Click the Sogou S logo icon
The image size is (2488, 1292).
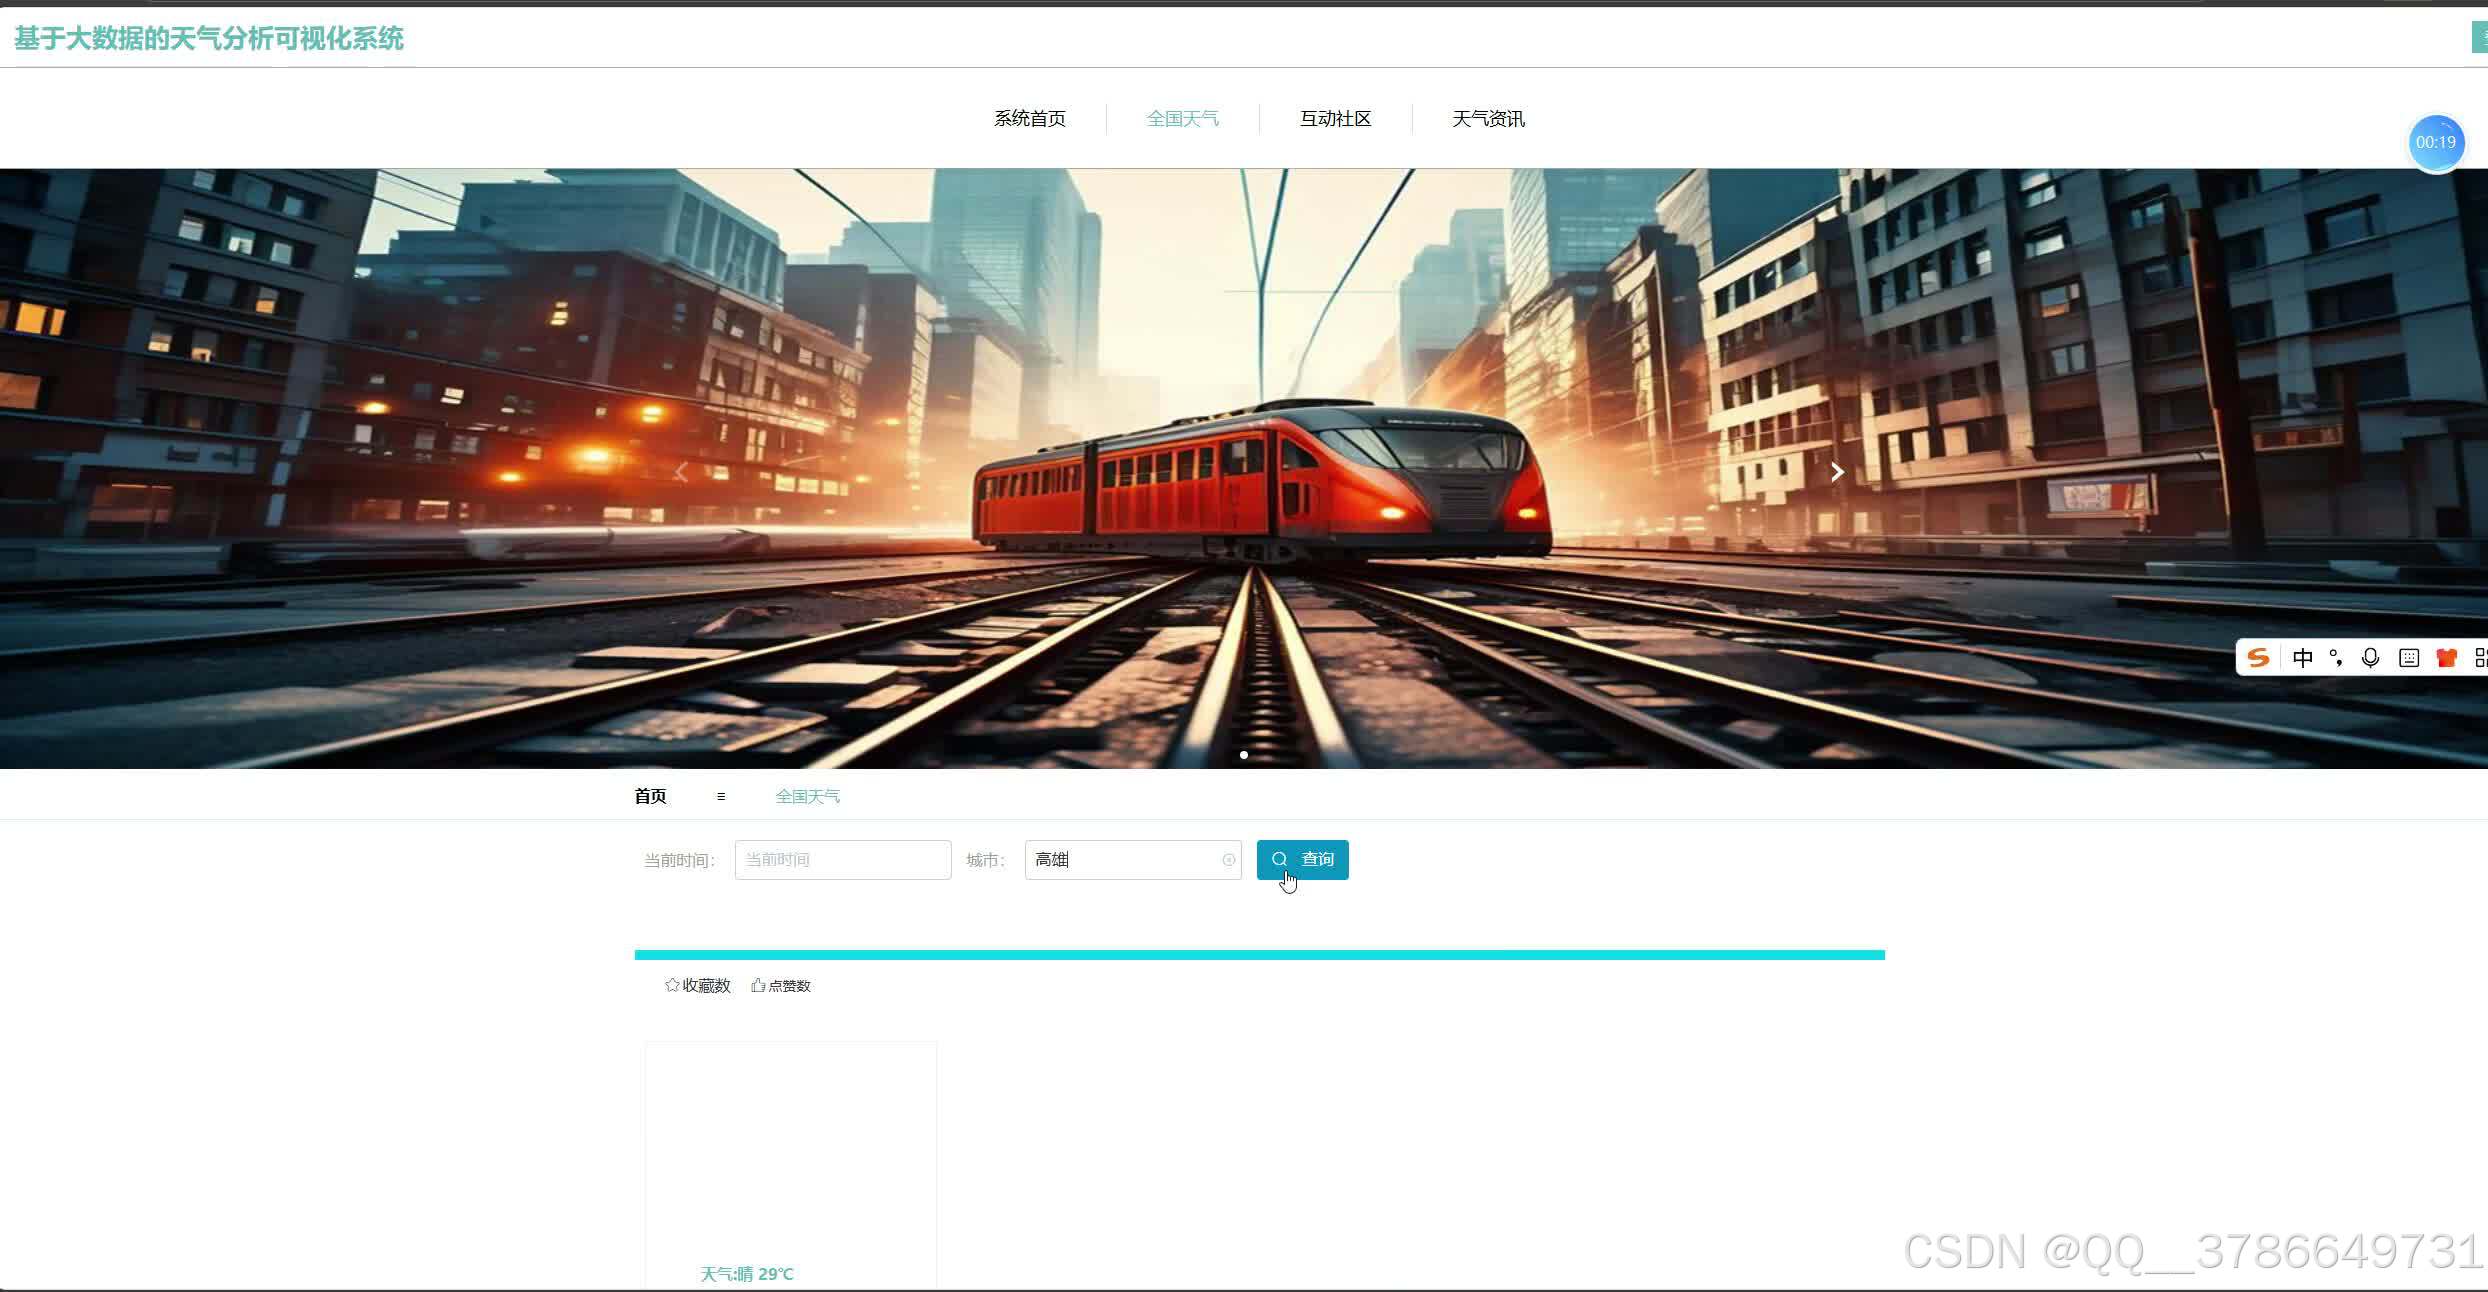pyautogui.click(x=2258, y=657)
